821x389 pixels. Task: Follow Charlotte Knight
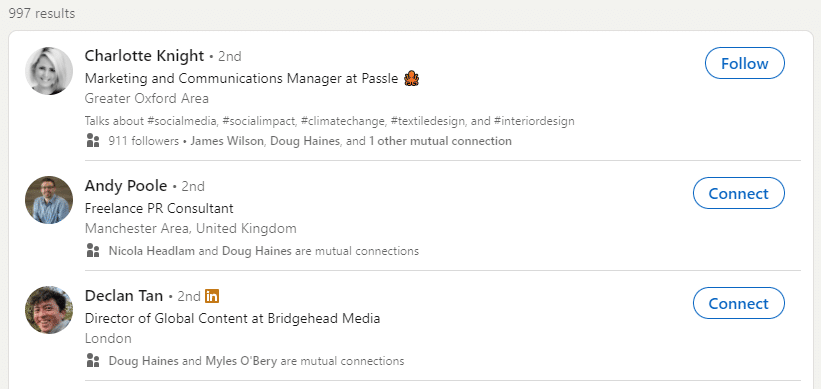click(745, 63)
